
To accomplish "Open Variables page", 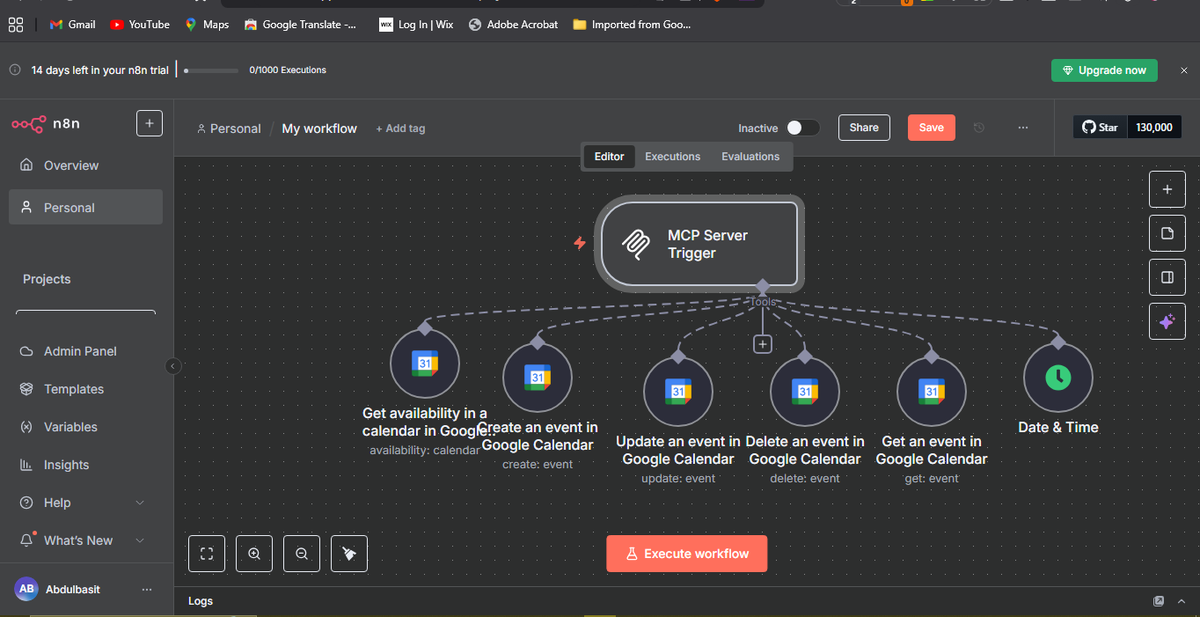I will (x=85, y=427).
